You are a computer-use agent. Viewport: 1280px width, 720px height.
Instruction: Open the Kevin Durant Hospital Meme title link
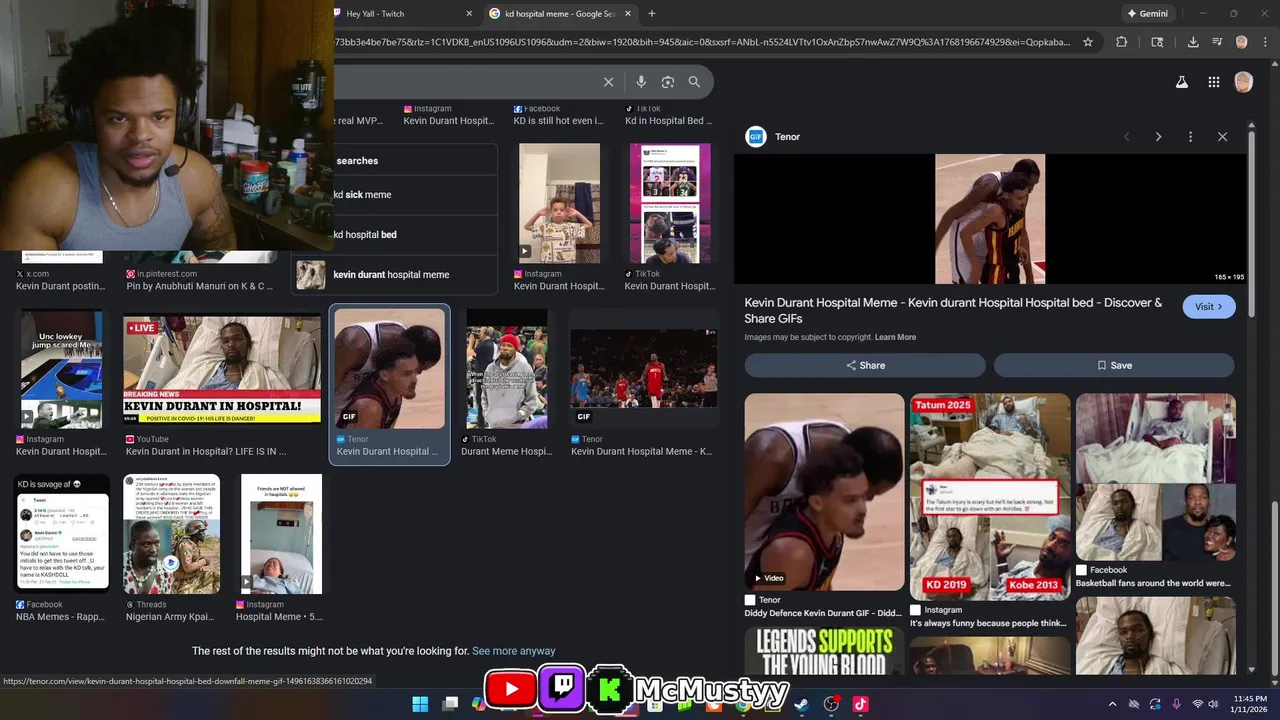point(953,310)
